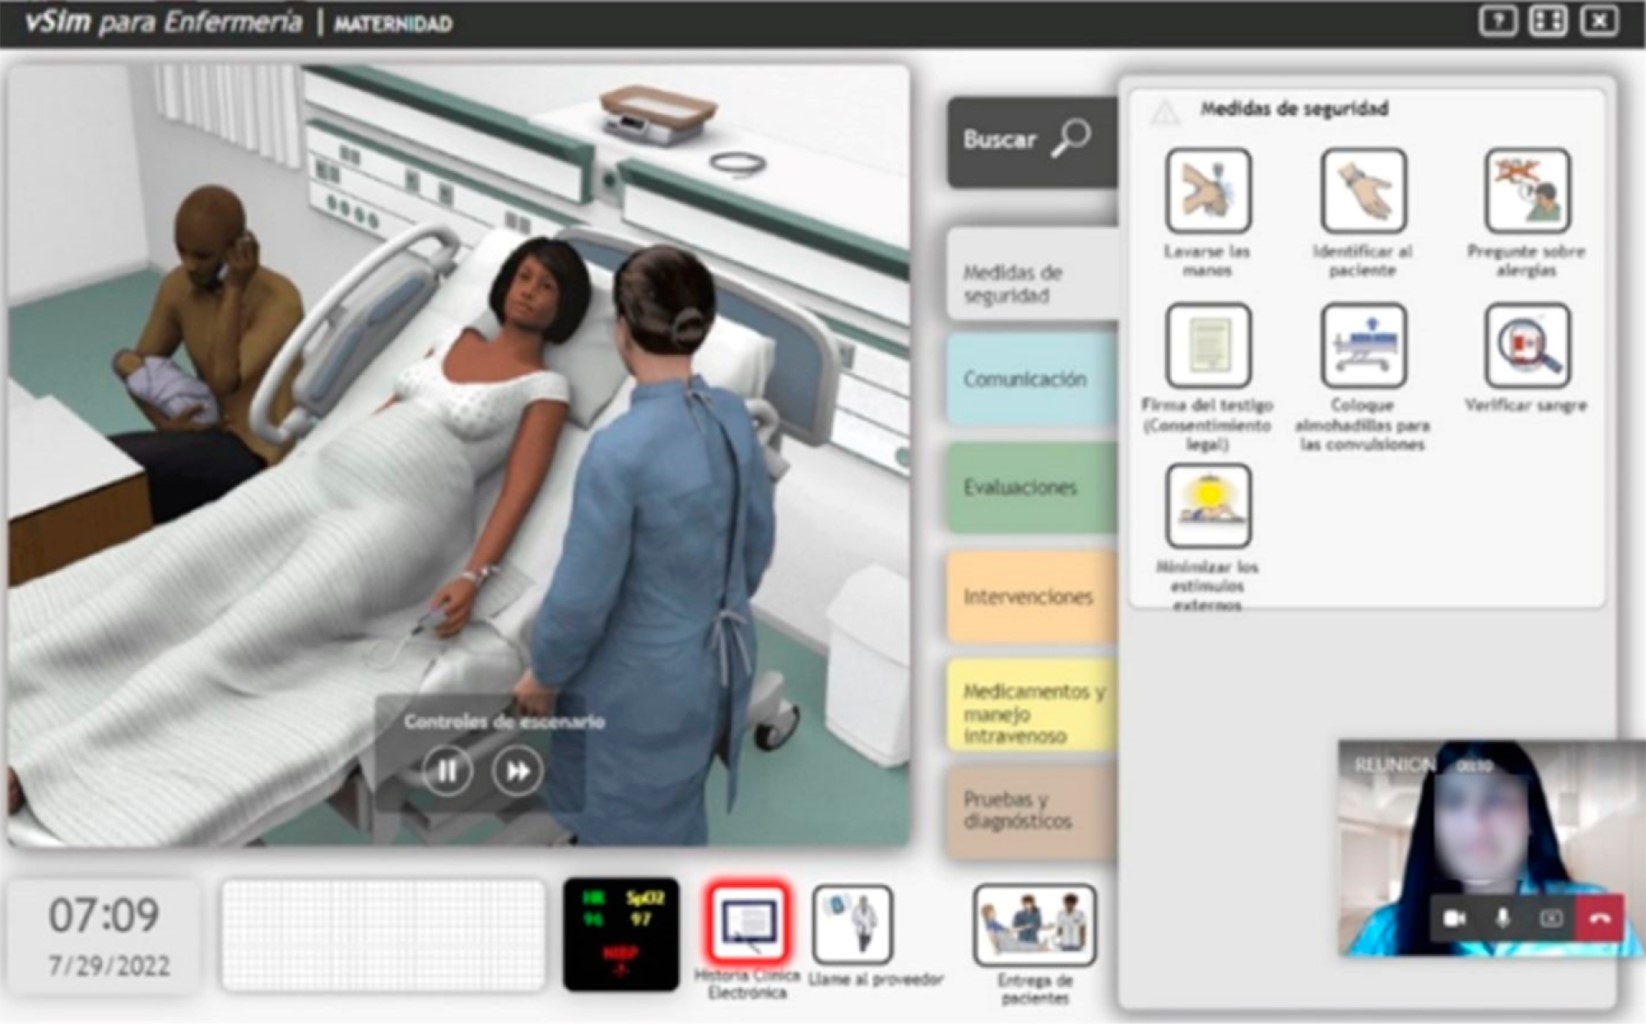
Task: Hang up the meeting call
Action: (x=1600, y=918)
